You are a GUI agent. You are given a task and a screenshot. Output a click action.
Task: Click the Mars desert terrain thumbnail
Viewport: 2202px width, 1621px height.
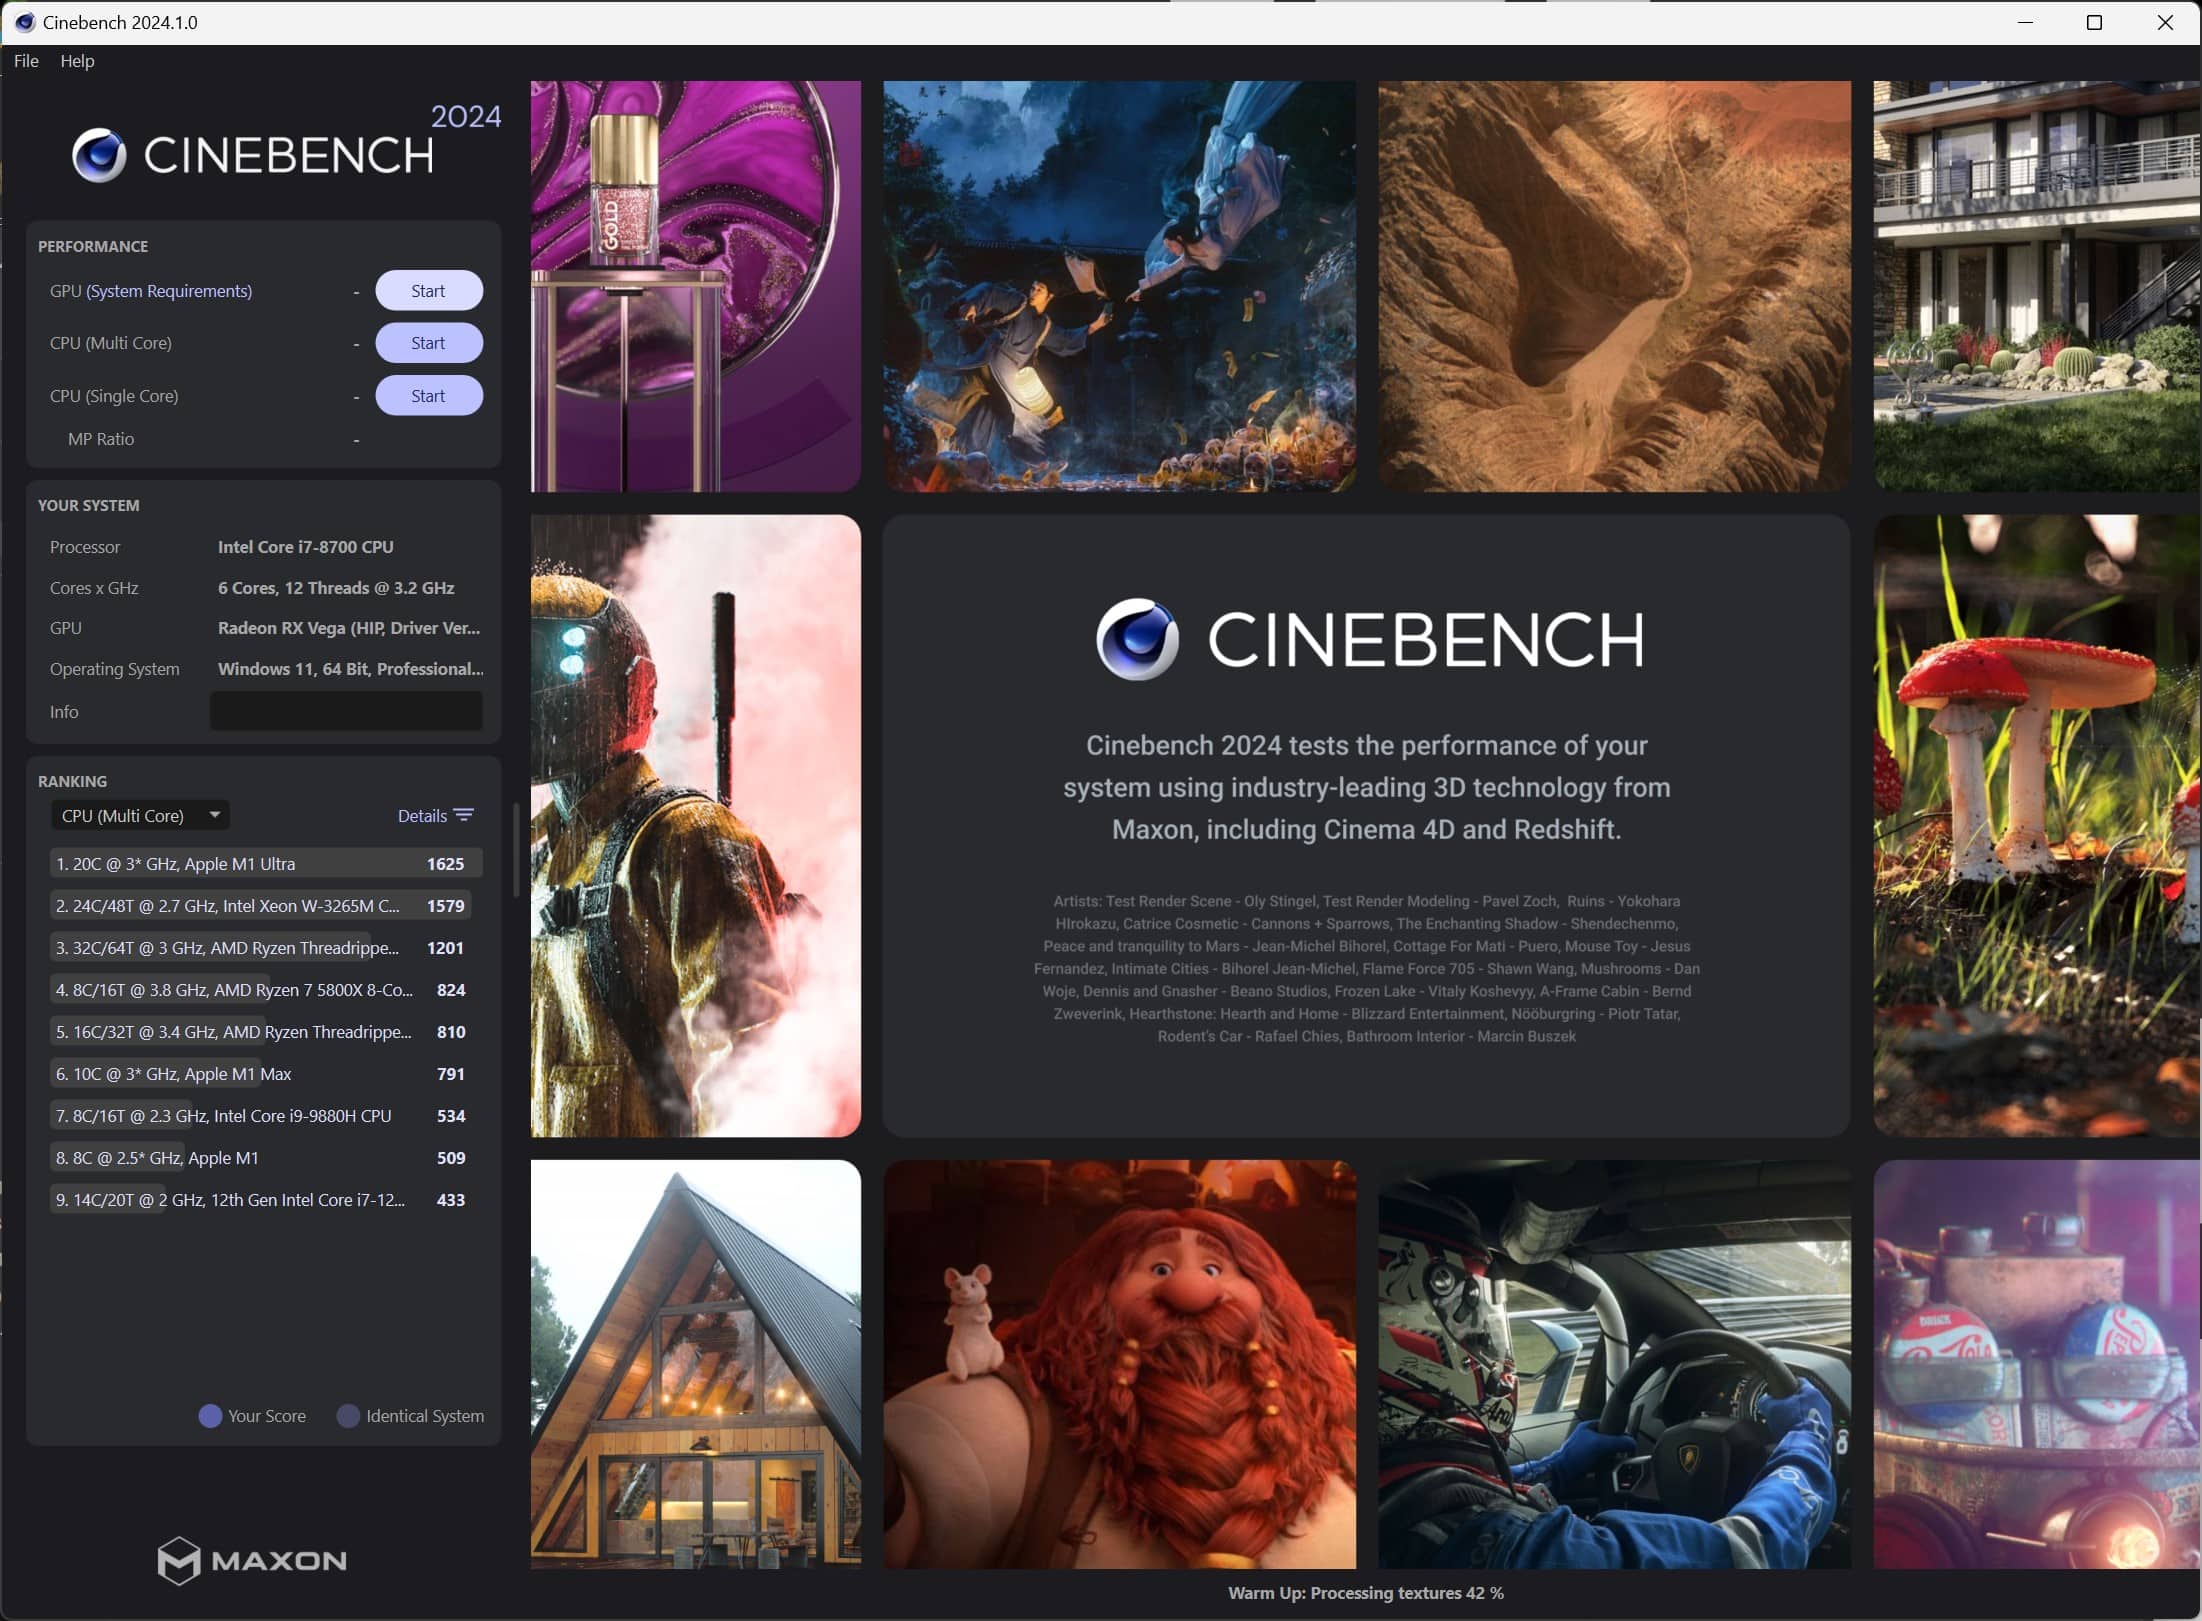tap(1615, 286)
